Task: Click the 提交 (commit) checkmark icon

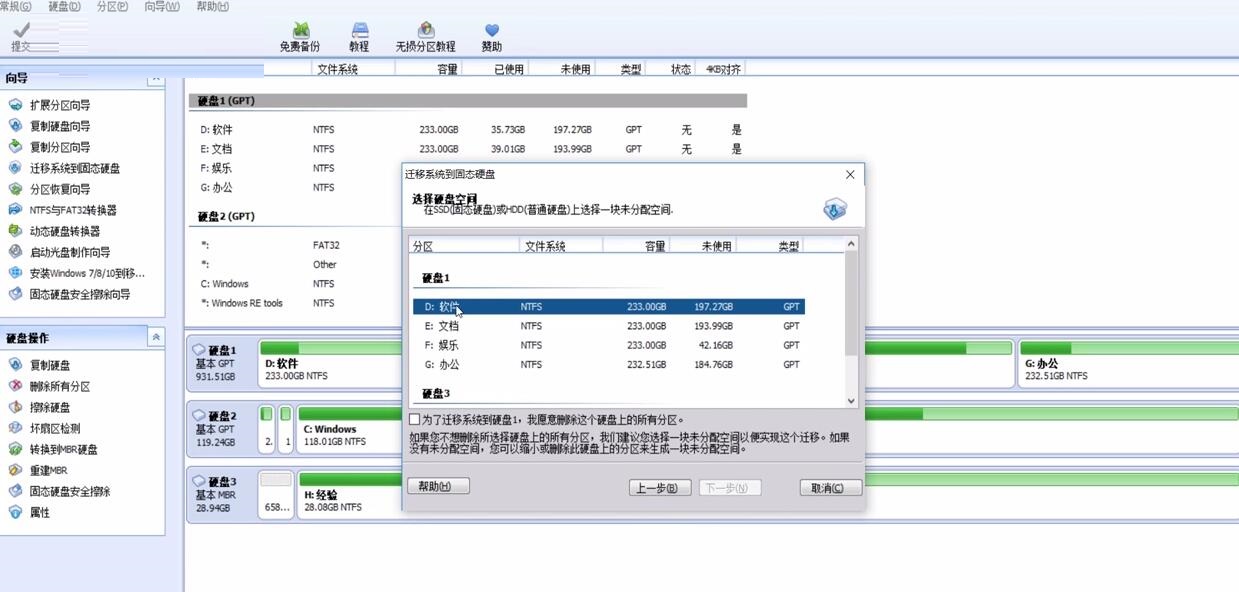Action: point(21,30)
